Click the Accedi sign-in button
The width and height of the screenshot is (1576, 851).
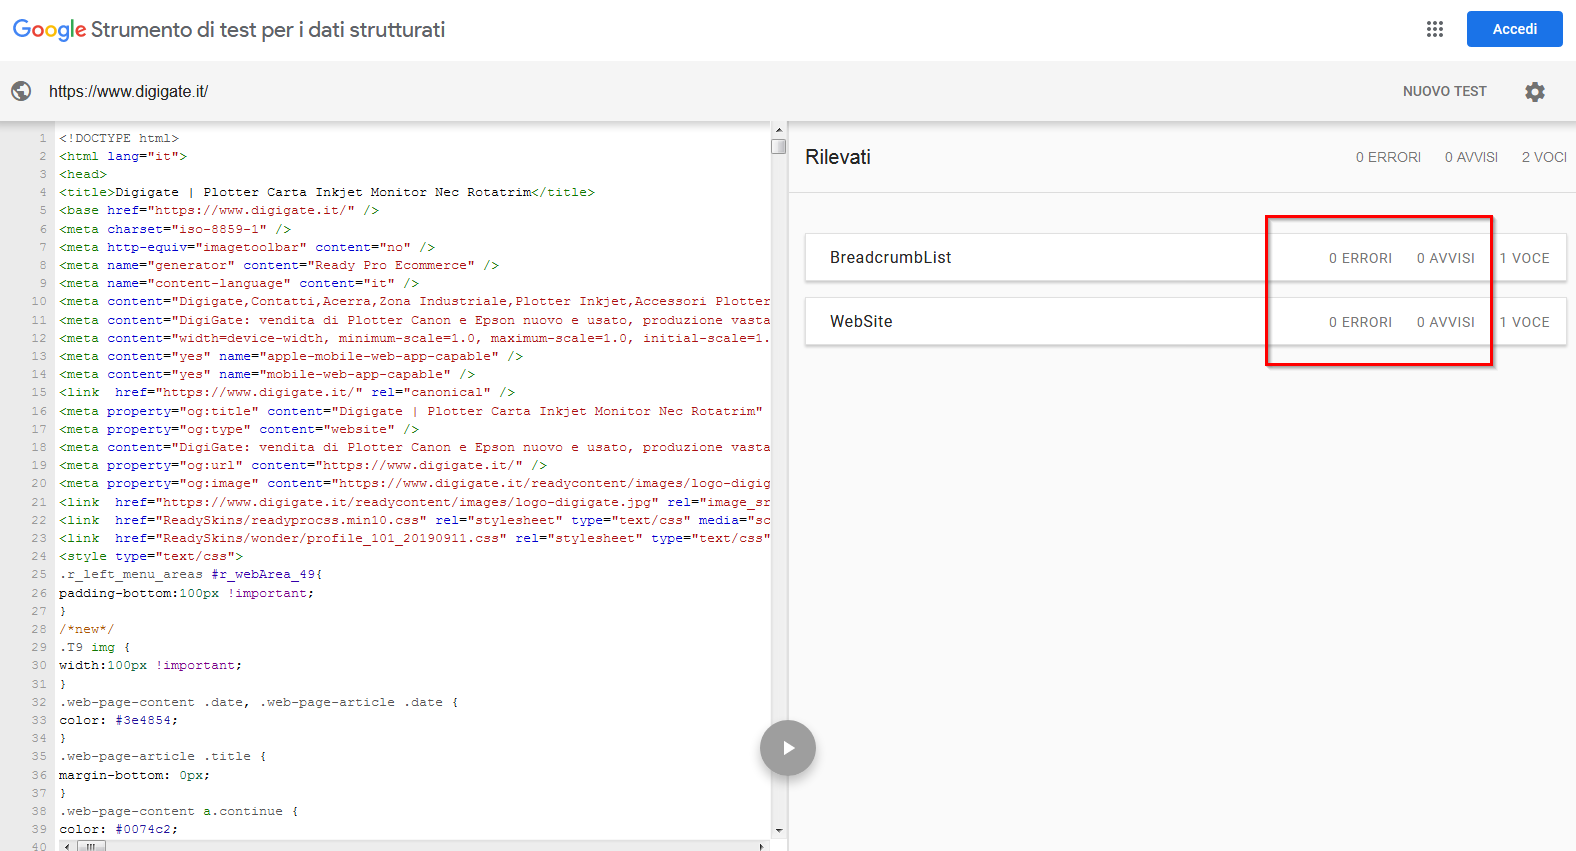point(1514,29)
